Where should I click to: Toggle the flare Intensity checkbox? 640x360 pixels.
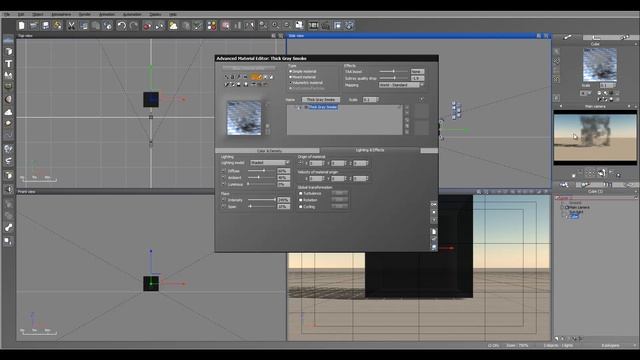(x=223, y=200)
